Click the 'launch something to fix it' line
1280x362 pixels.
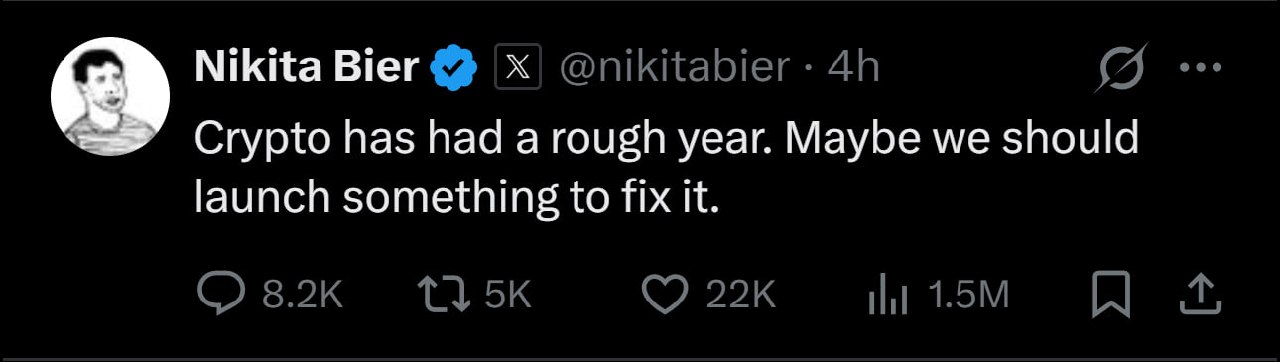click(x=457, y=197)
